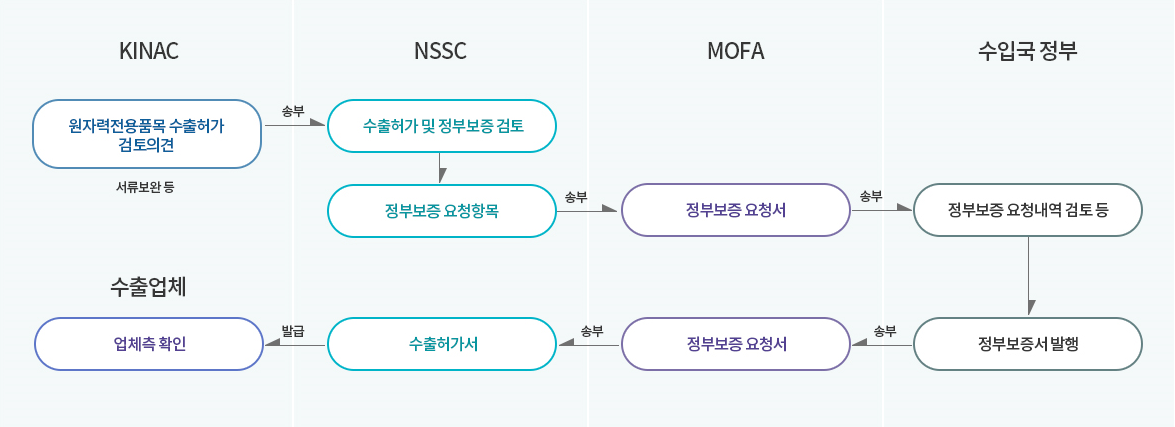Click the MOFA column heading
The width and height of the screenshot is (1175, 427).
click(x=736, y=51)
